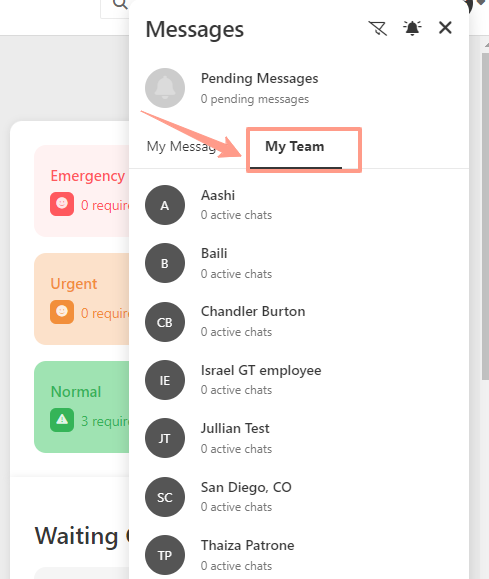Click the Emergency status smiley icon
The image size is (489, 579).
[x=62, y=204]
